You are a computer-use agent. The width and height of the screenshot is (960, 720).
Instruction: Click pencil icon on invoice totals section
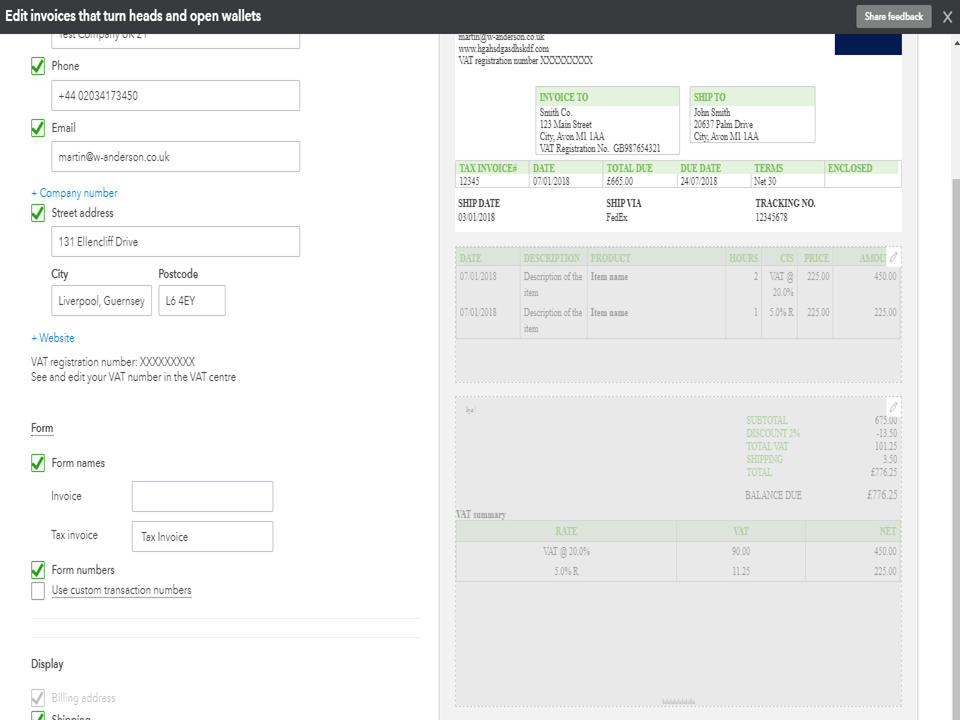[x=894, y=407]
